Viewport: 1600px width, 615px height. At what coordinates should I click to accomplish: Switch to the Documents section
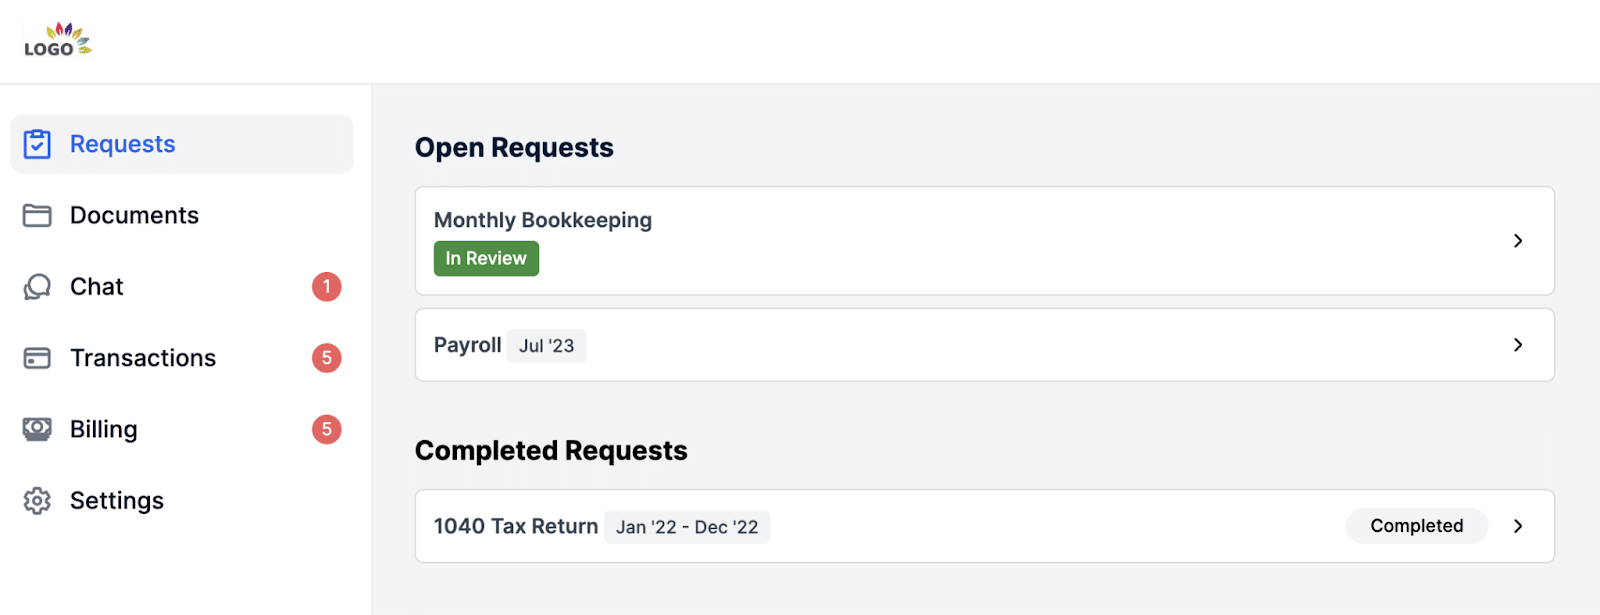coord(133,215)
